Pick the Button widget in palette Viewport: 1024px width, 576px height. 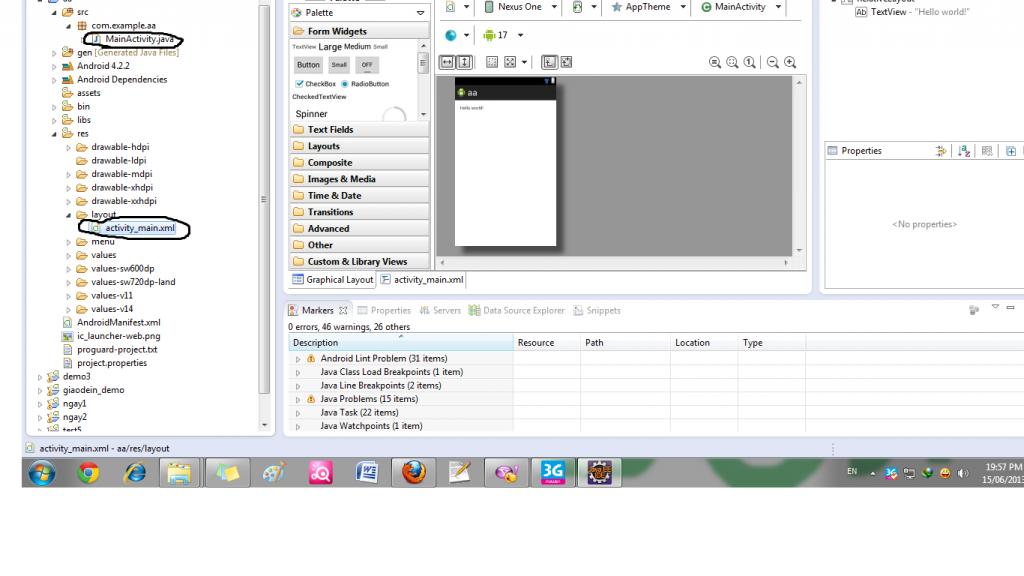(308, 65)
